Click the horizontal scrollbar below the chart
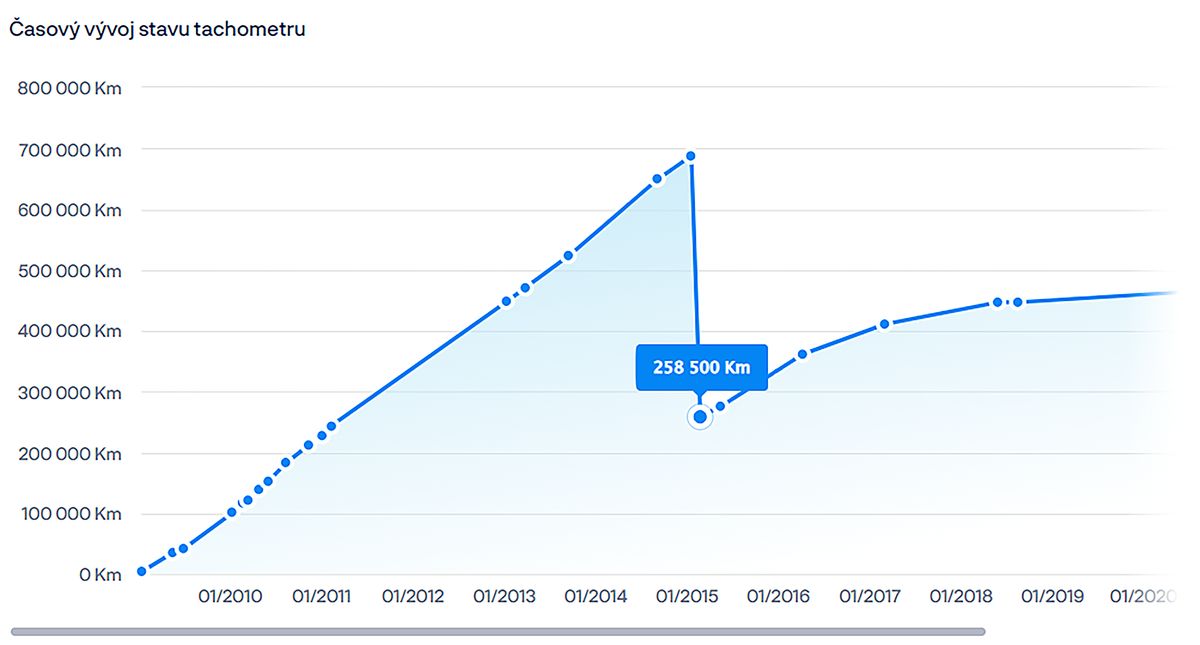 coord(497,632)
